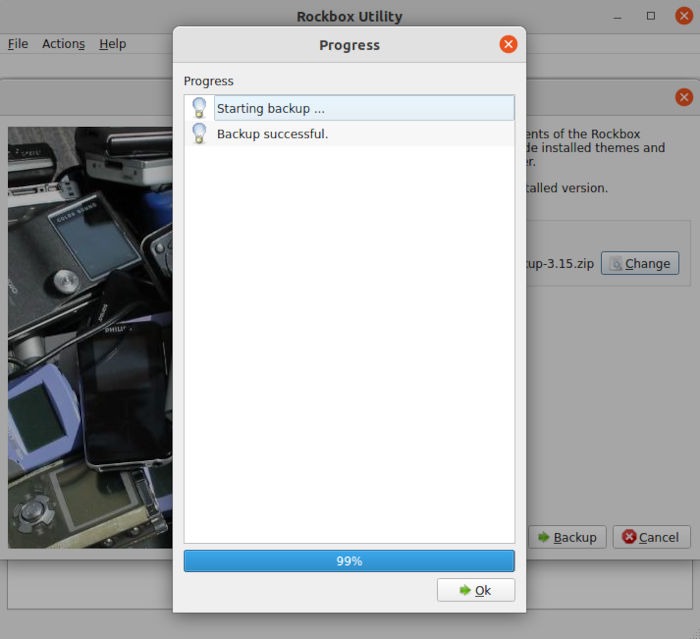
Task: Click the Backup button in the backup window
Action: (567, 537)
